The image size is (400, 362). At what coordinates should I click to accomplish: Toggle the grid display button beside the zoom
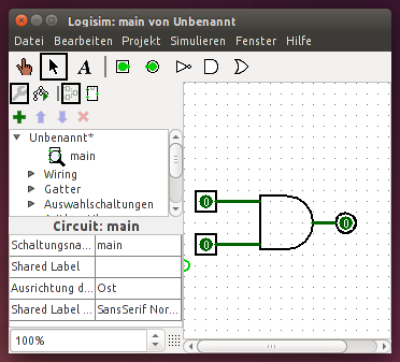174,340
